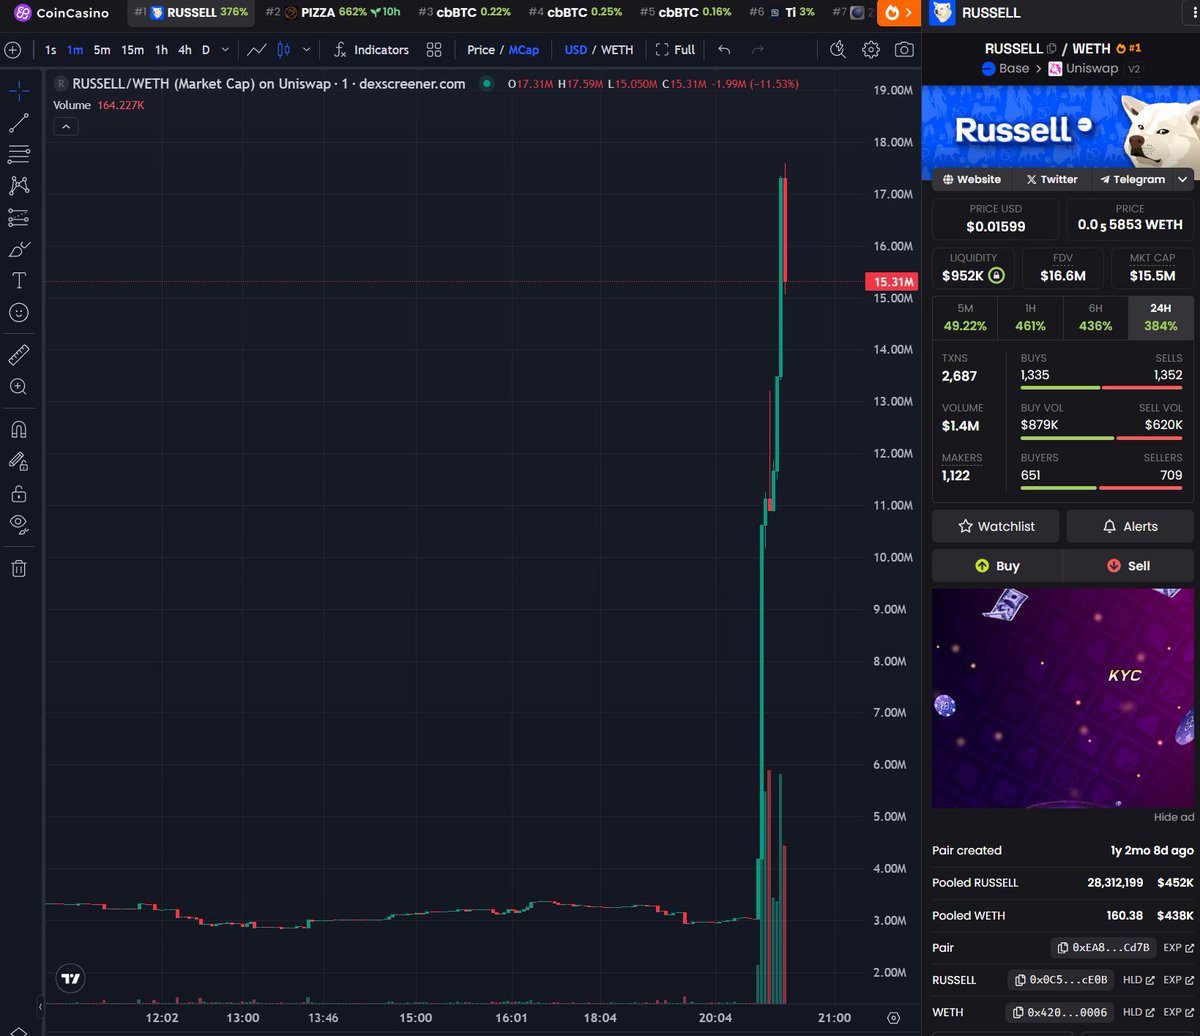Open the trending fire icon button
This screenshot has height=1036, width=1200.
click(x=898, y=13)
